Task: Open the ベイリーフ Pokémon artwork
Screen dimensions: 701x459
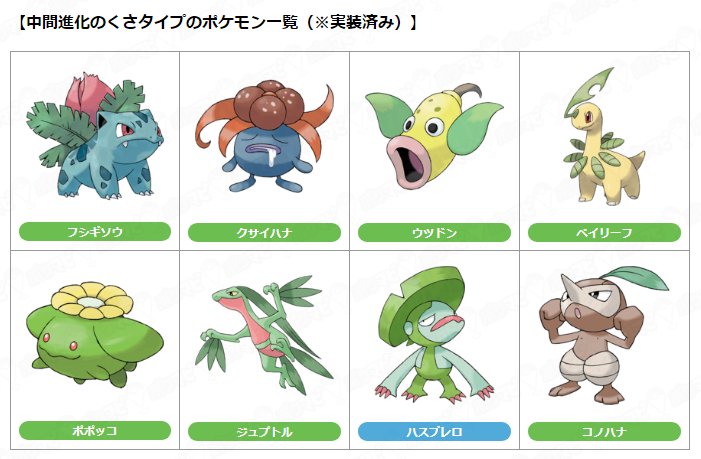Action: tap(604, 136)
